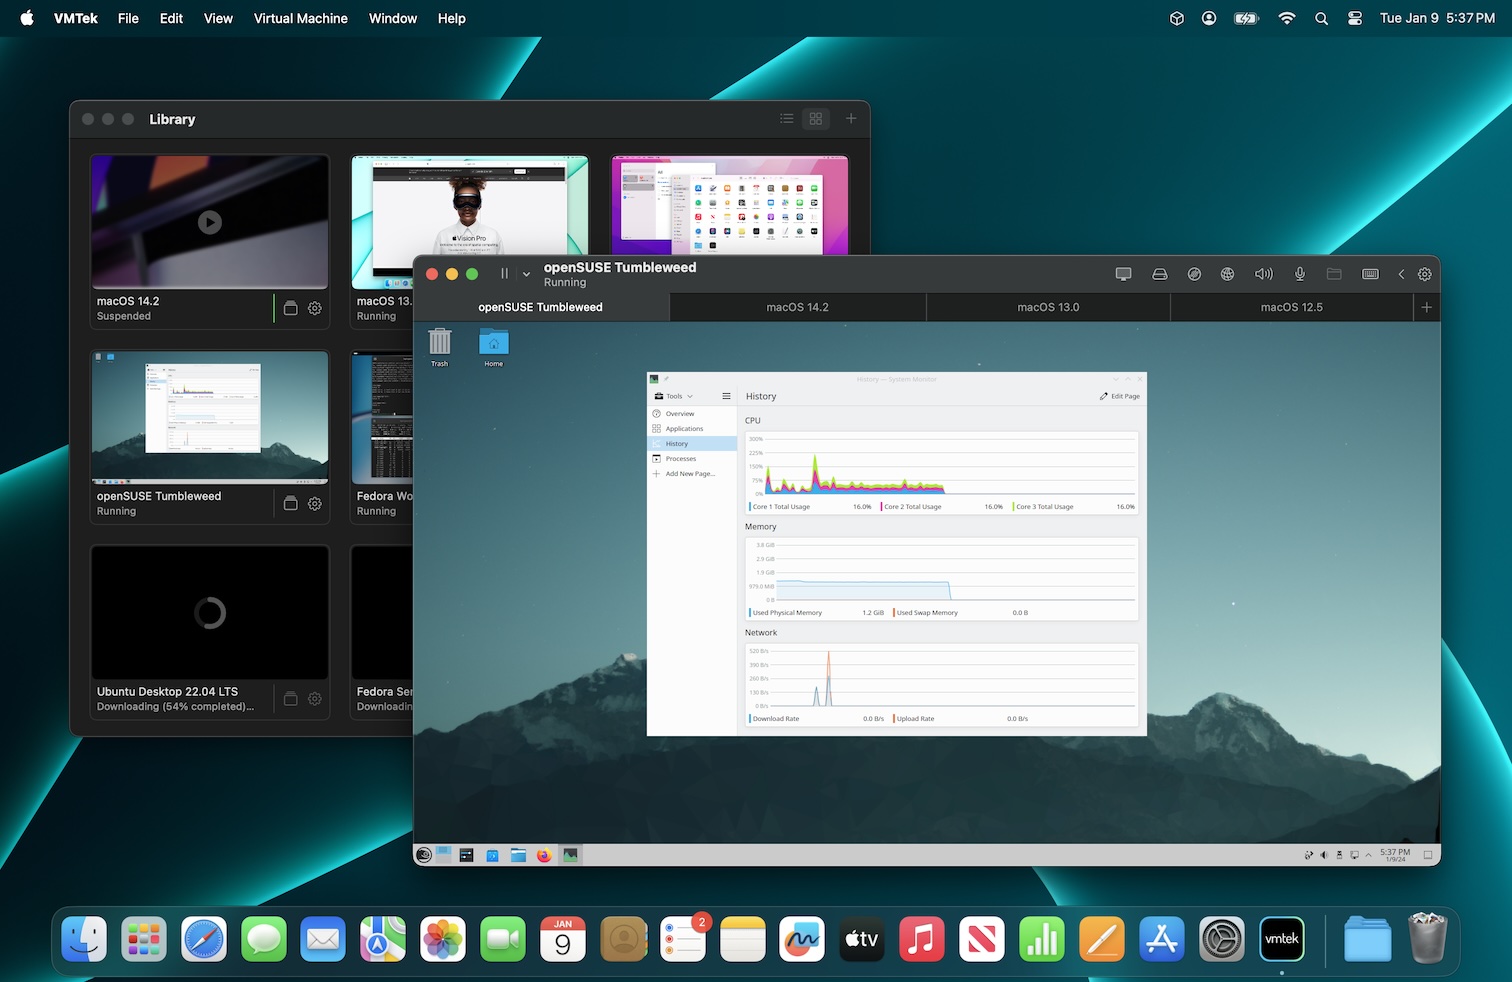Open settings gear for openSUSE Tumbleweed card
The image size is (1512, 982).
tap(315, 504)
